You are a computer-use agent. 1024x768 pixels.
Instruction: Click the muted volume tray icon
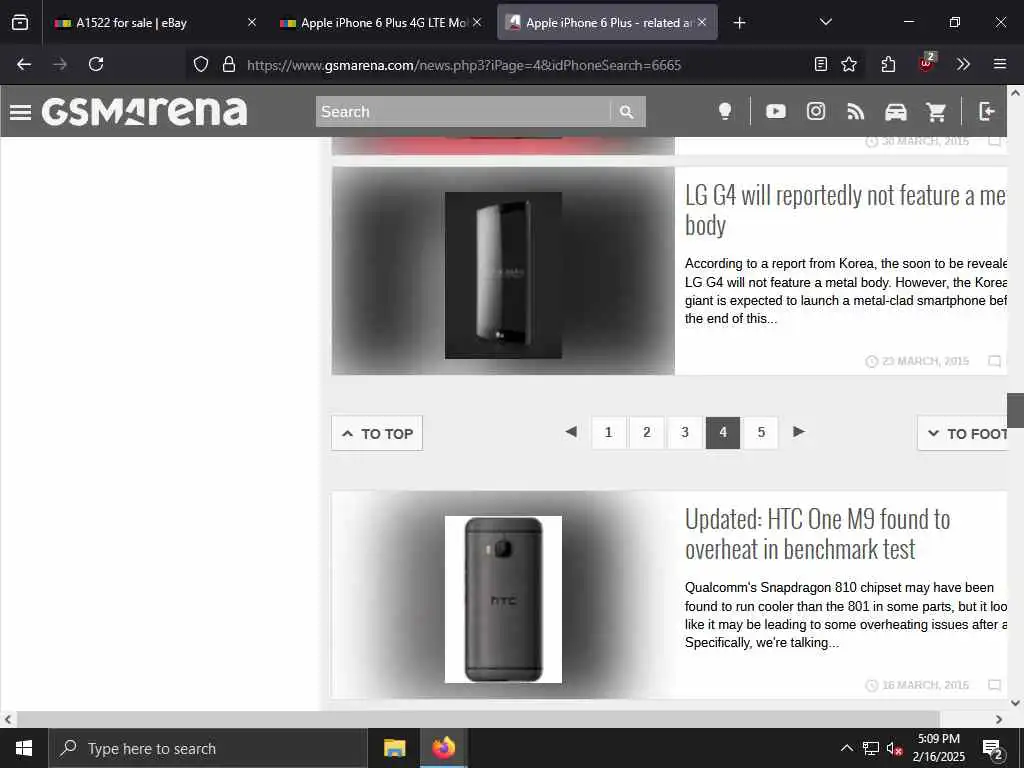[x=895, y=748]
